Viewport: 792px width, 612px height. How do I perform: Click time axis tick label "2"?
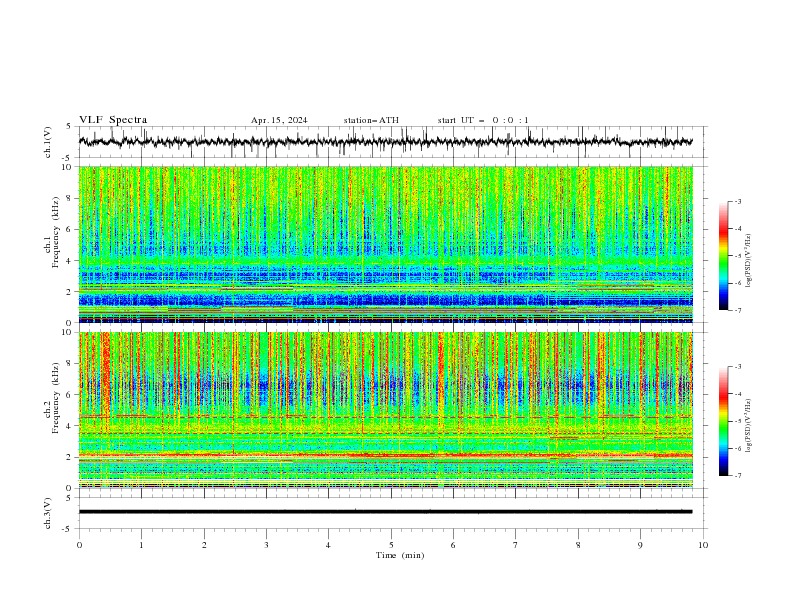click(x=204, y=545)
